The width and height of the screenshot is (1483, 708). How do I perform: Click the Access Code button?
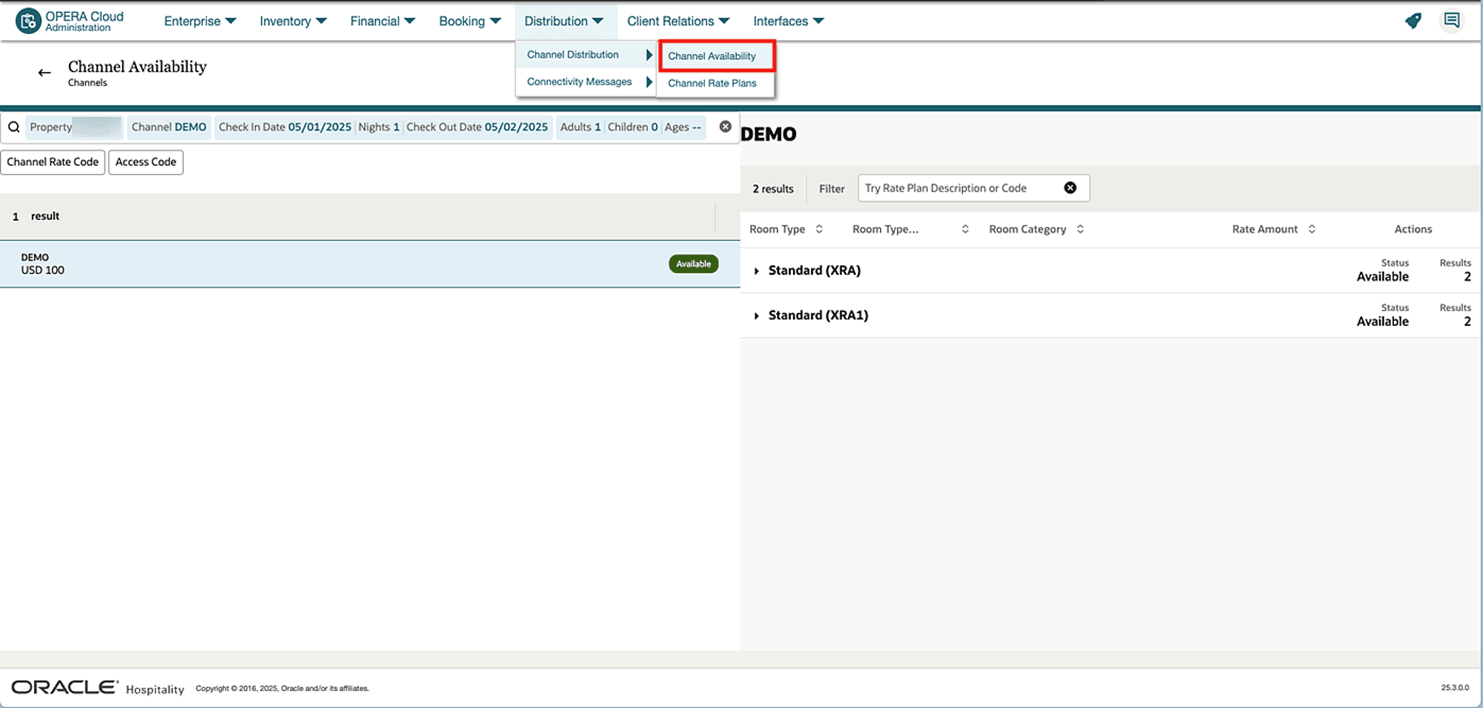click(x=146, y=162)
